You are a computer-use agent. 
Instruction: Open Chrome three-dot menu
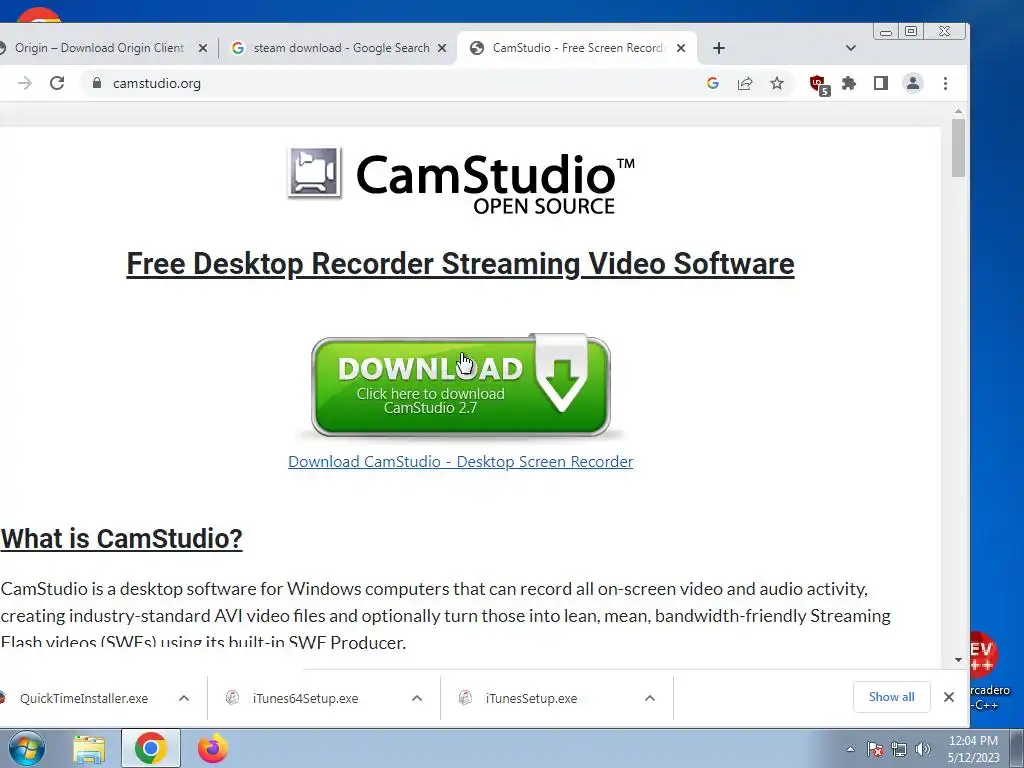(945, 83)
